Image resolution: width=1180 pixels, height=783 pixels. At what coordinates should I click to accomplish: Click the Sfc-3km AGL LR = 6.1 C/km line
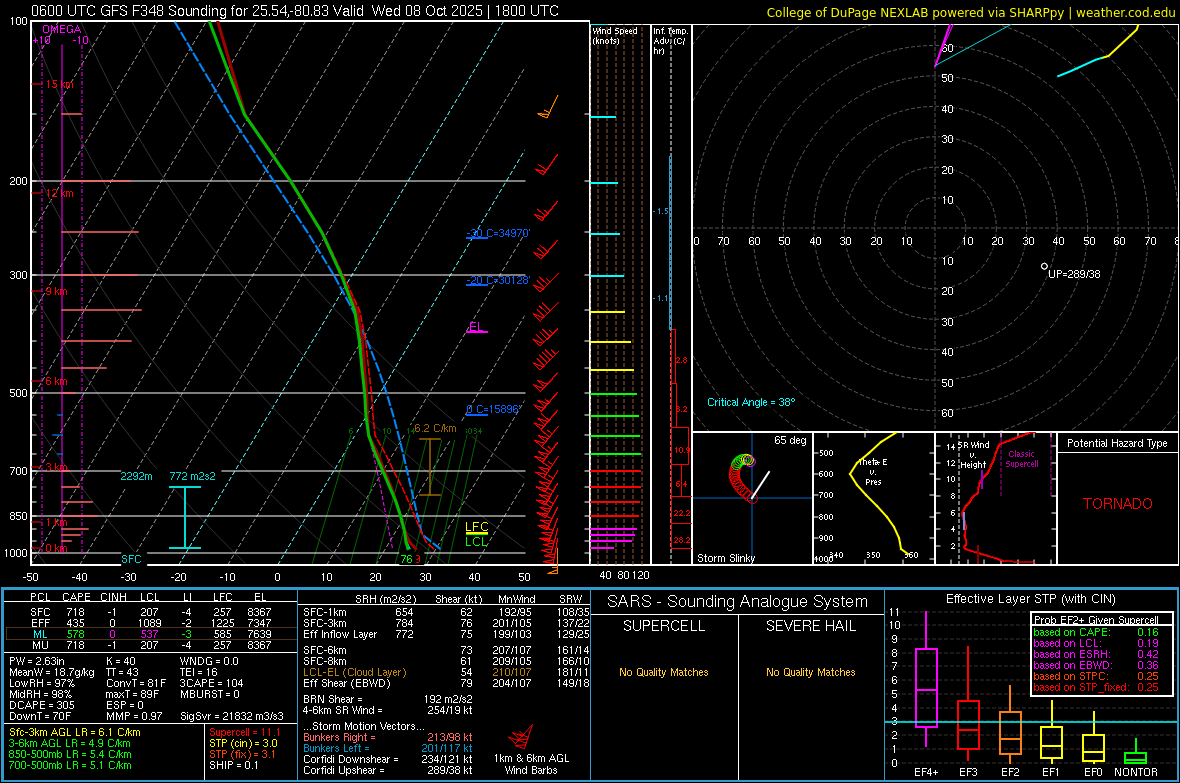(x=75, y=733)
